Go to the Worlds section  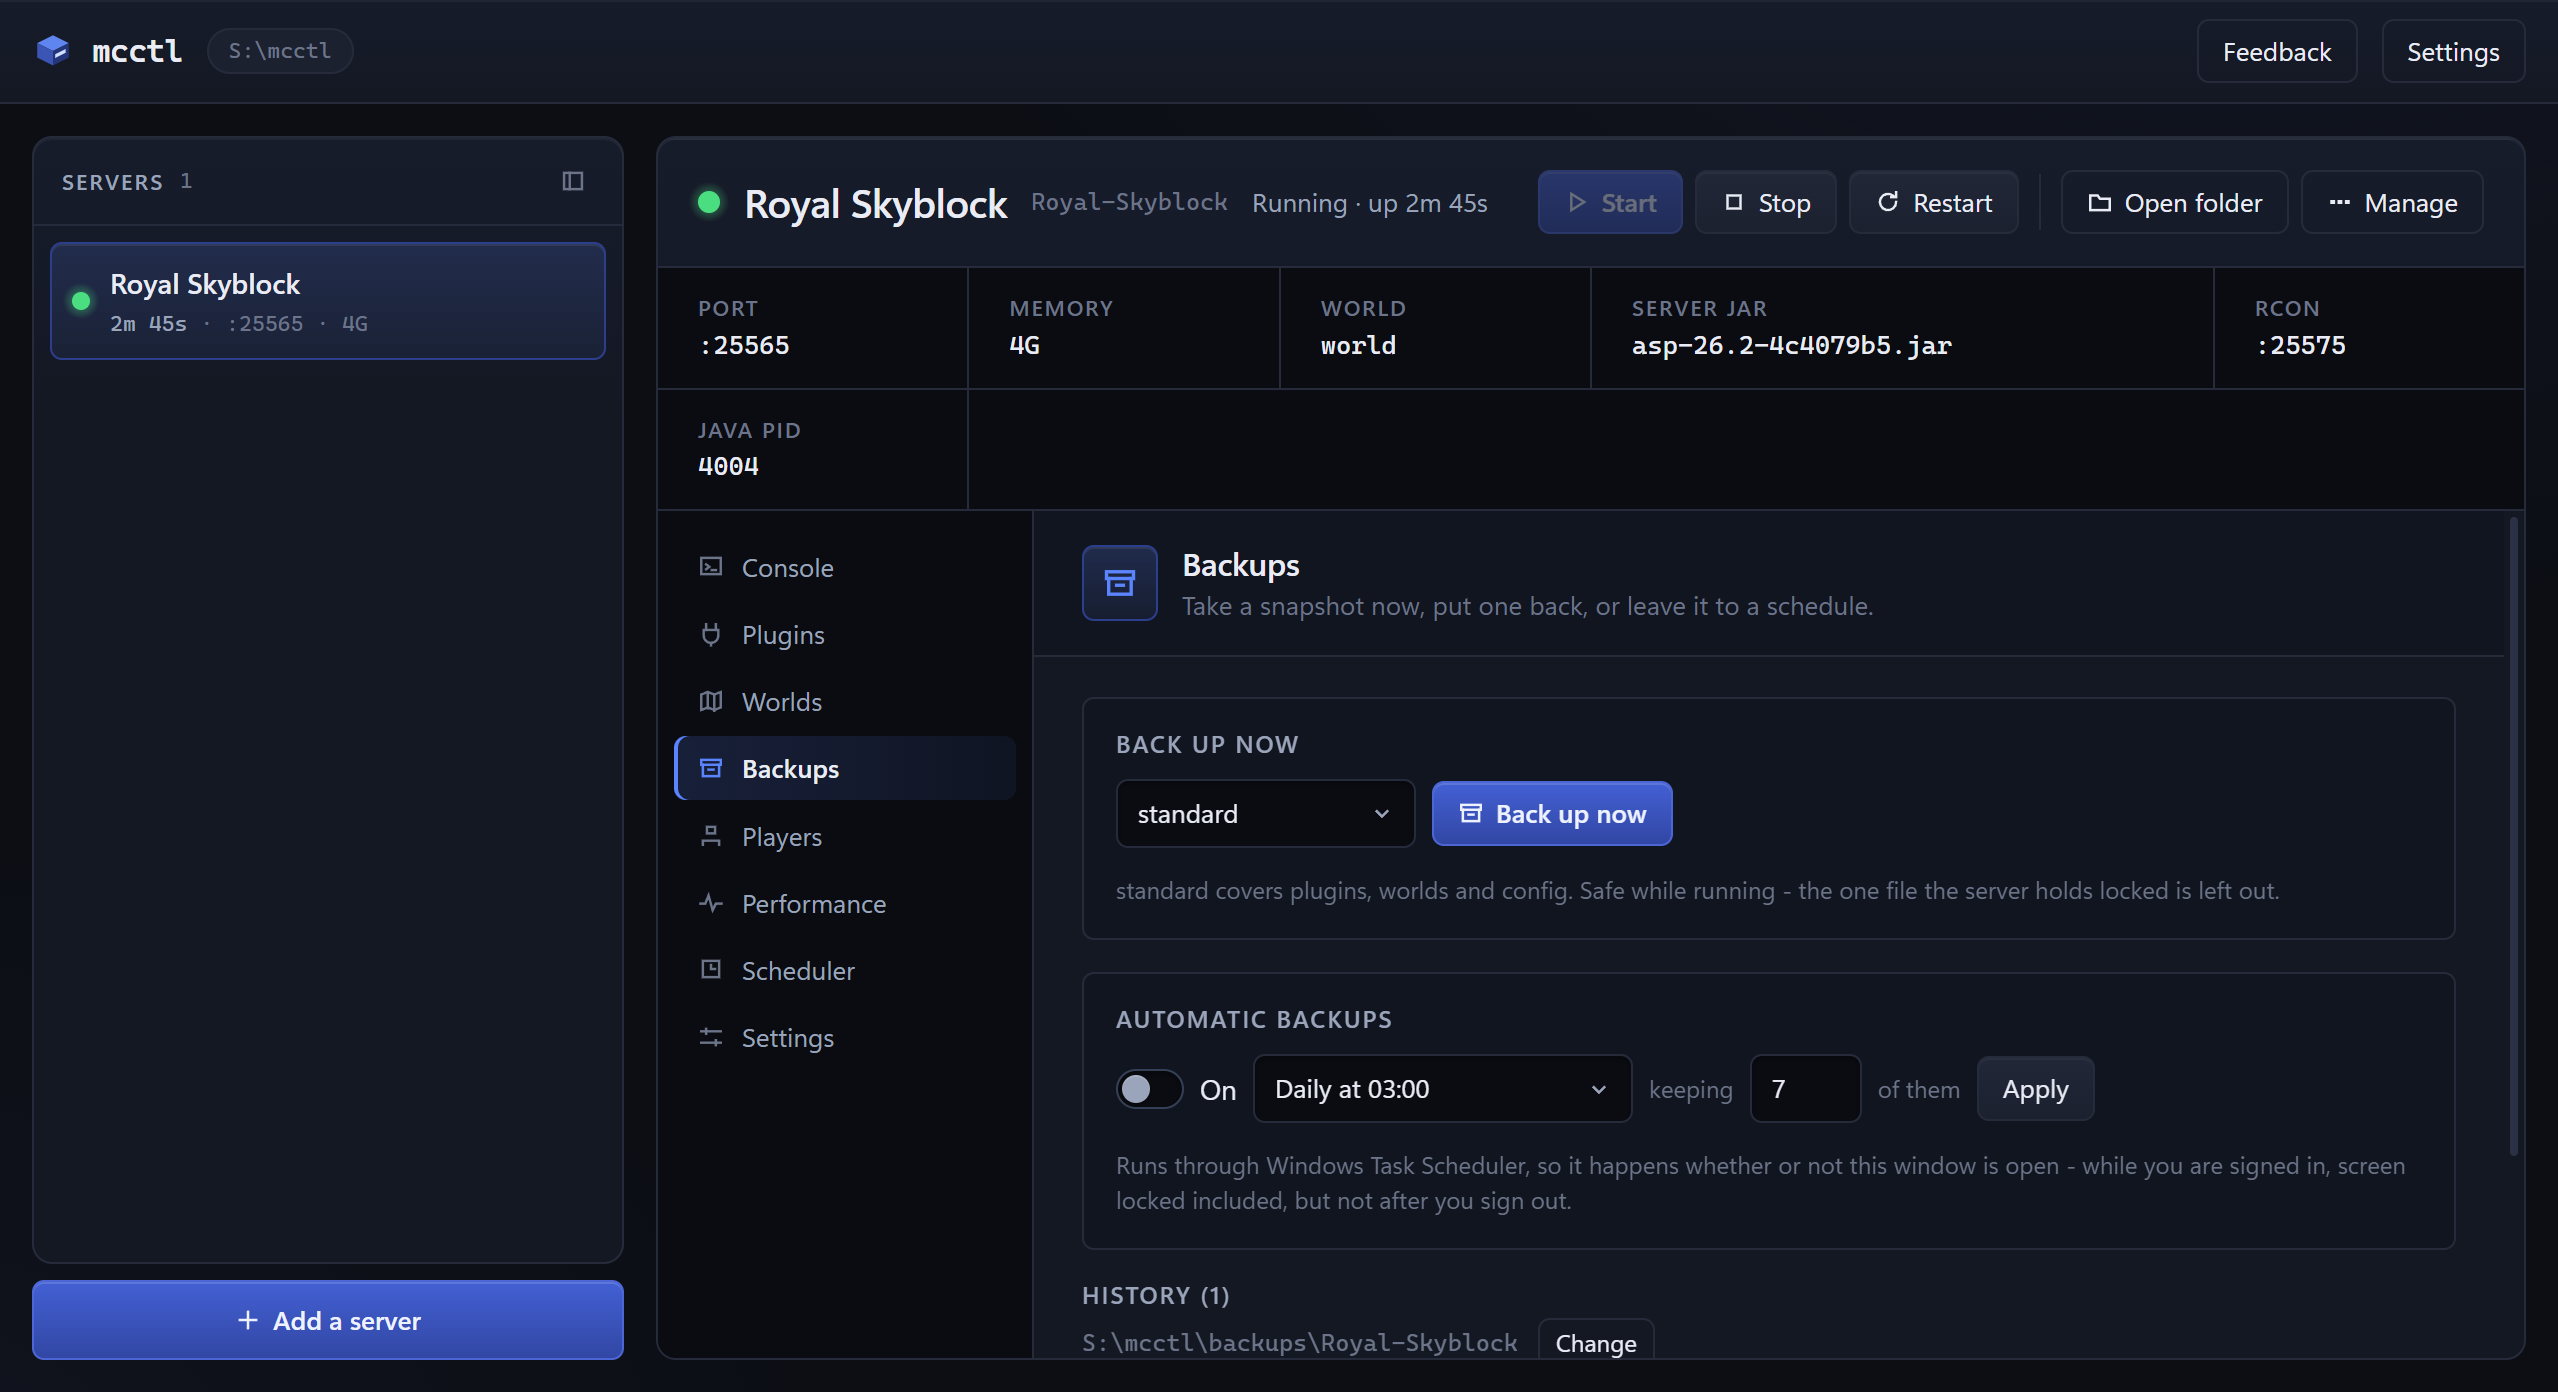tap(845, 701)
